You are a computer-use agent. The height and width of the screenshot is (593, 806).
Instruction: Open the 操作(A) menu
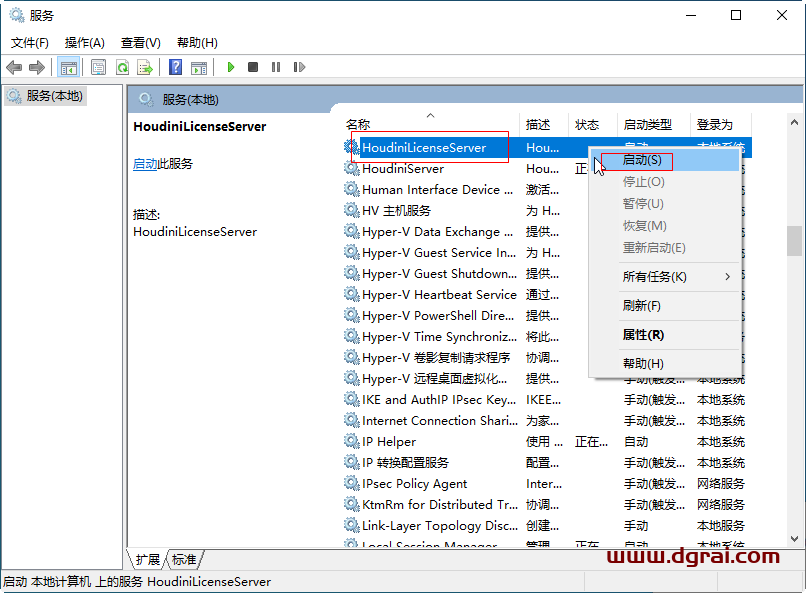[x=85, y=43]
